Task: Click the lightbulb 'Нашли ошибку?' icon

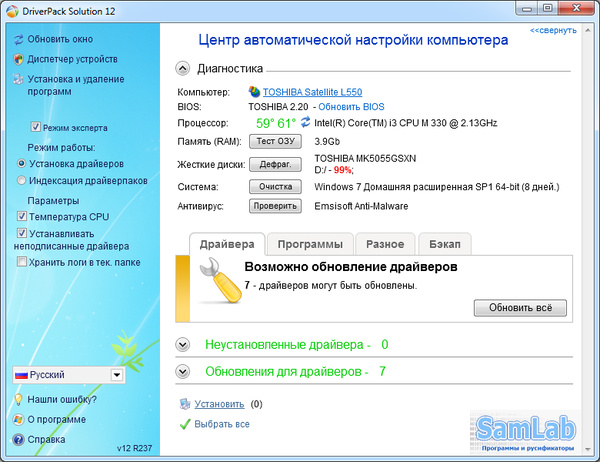Action: click(18, 399)
